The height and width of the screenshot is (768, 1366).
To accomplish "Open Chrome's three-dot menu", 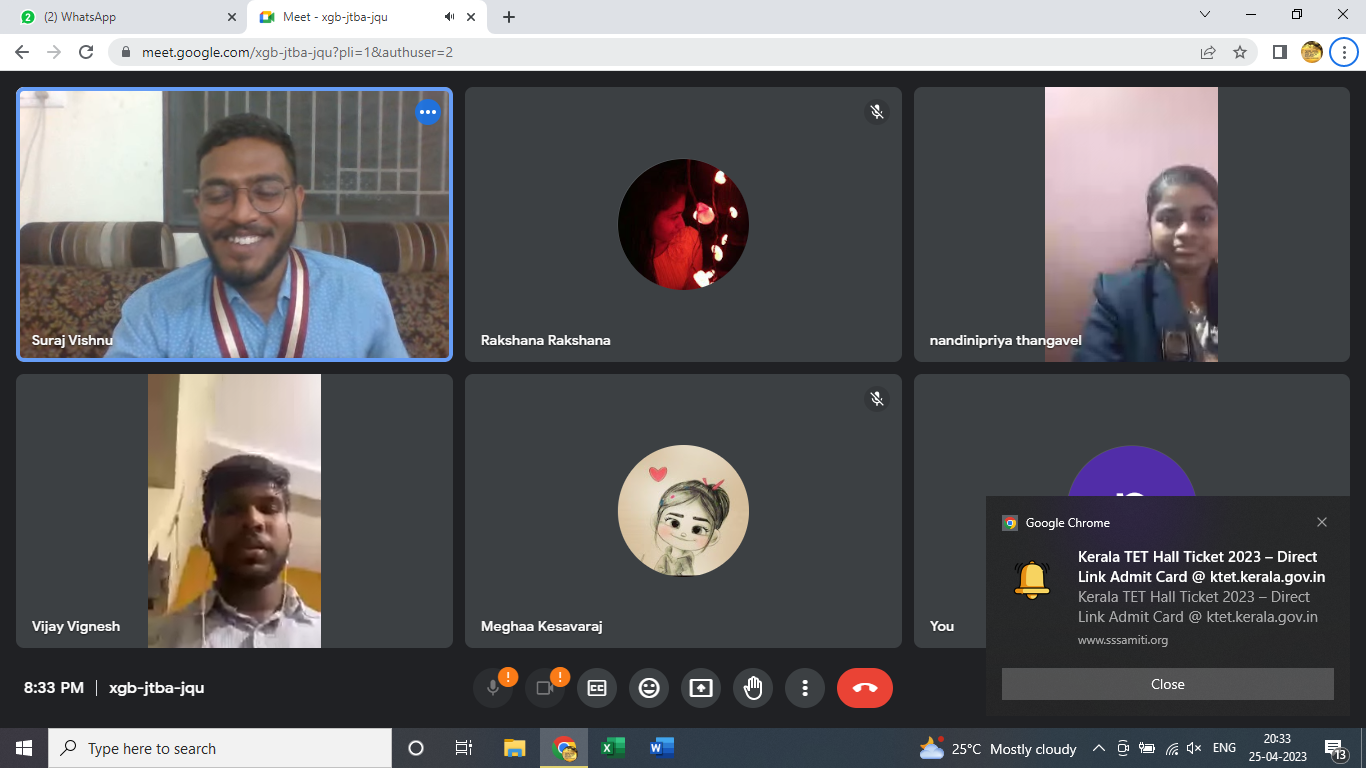I will click(x=1343, y=52).
